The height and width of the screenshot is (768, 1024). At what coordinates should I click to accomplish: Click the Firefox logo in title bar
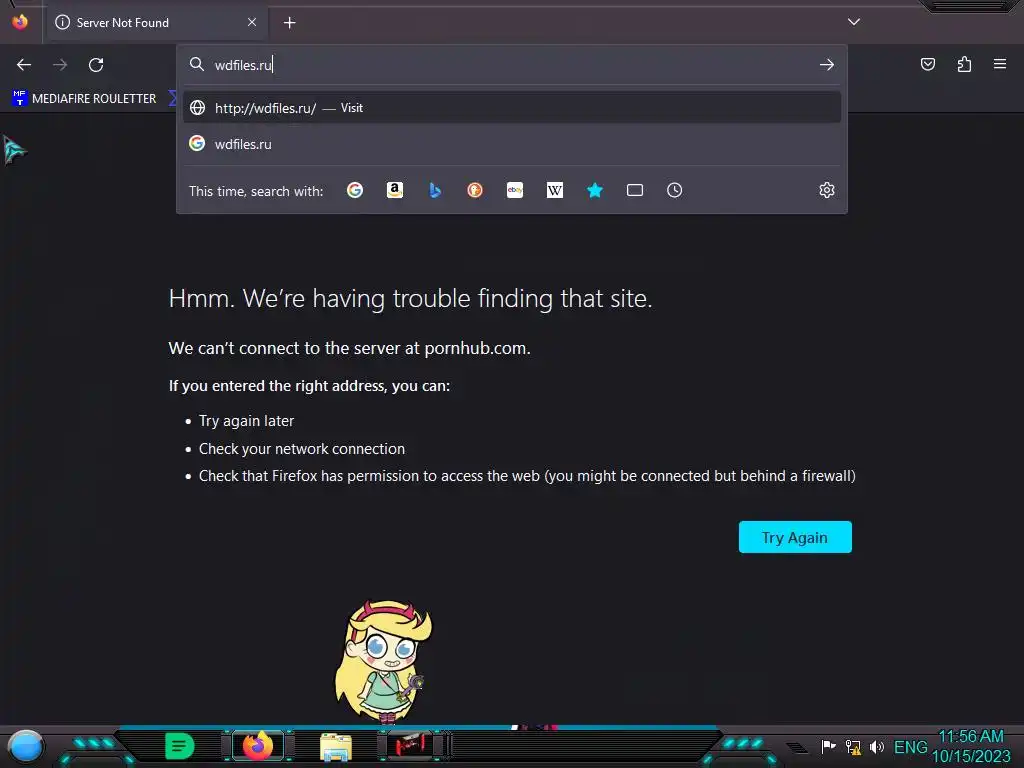[x=20, y=22]
